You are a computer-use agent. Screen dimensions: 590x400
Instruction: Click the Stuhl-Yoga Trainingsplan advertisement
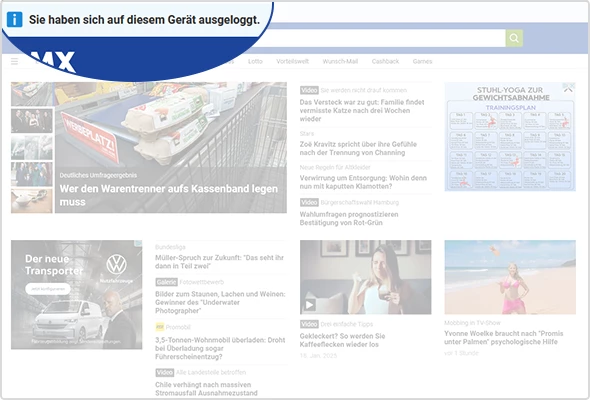pyautogui.click(x=510, y=137)
